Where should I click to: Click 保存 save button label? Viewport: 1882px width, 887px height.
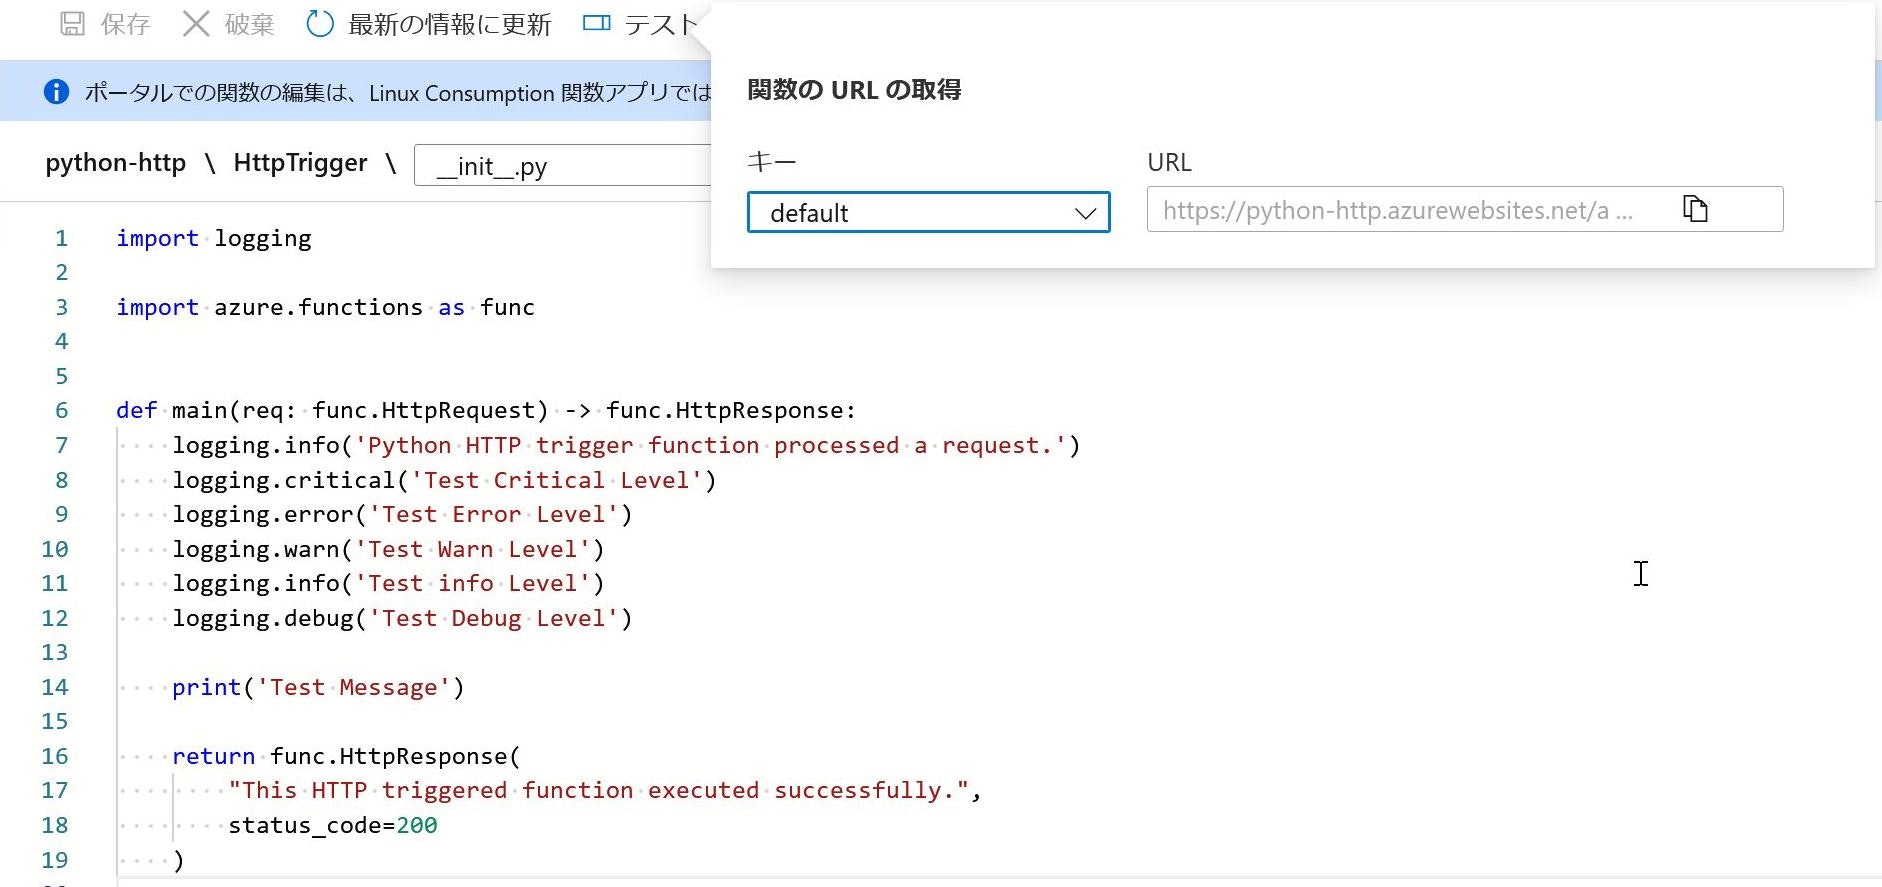125,24
